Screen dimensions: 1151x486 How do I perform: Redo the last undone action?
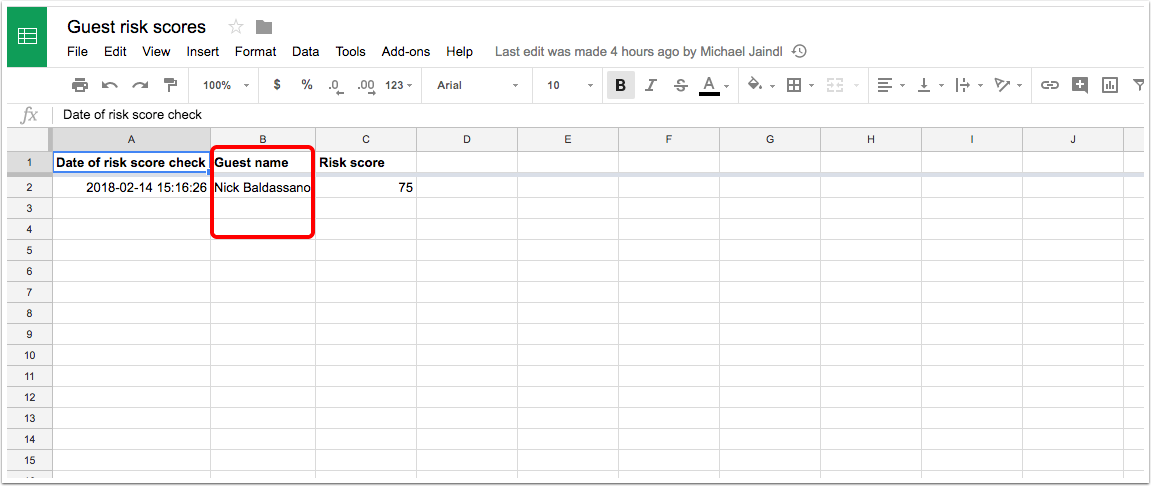pyautogui.click(x=140, y=85)
